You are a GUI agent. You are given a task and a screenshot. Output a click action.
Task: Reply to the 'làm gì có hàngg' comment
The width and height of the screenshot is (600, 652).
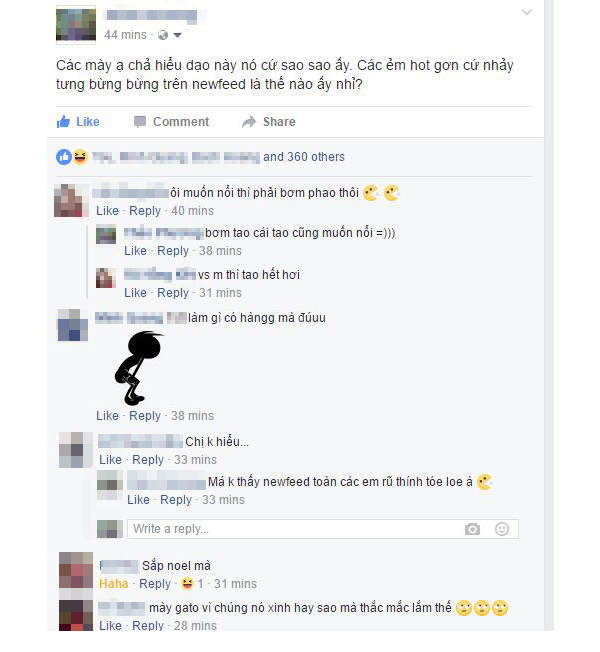click(145, 416)
